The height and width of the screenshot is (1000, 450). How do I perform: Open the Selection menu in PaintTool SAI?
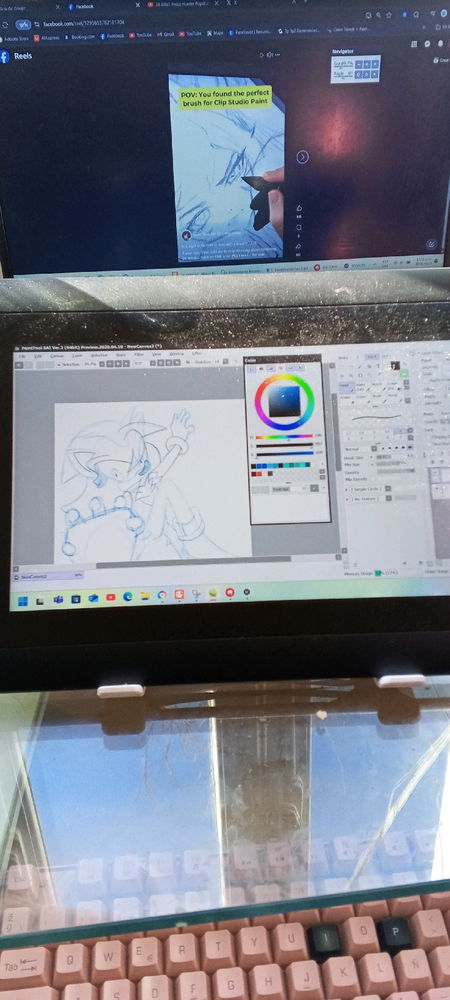click(99, 356)
